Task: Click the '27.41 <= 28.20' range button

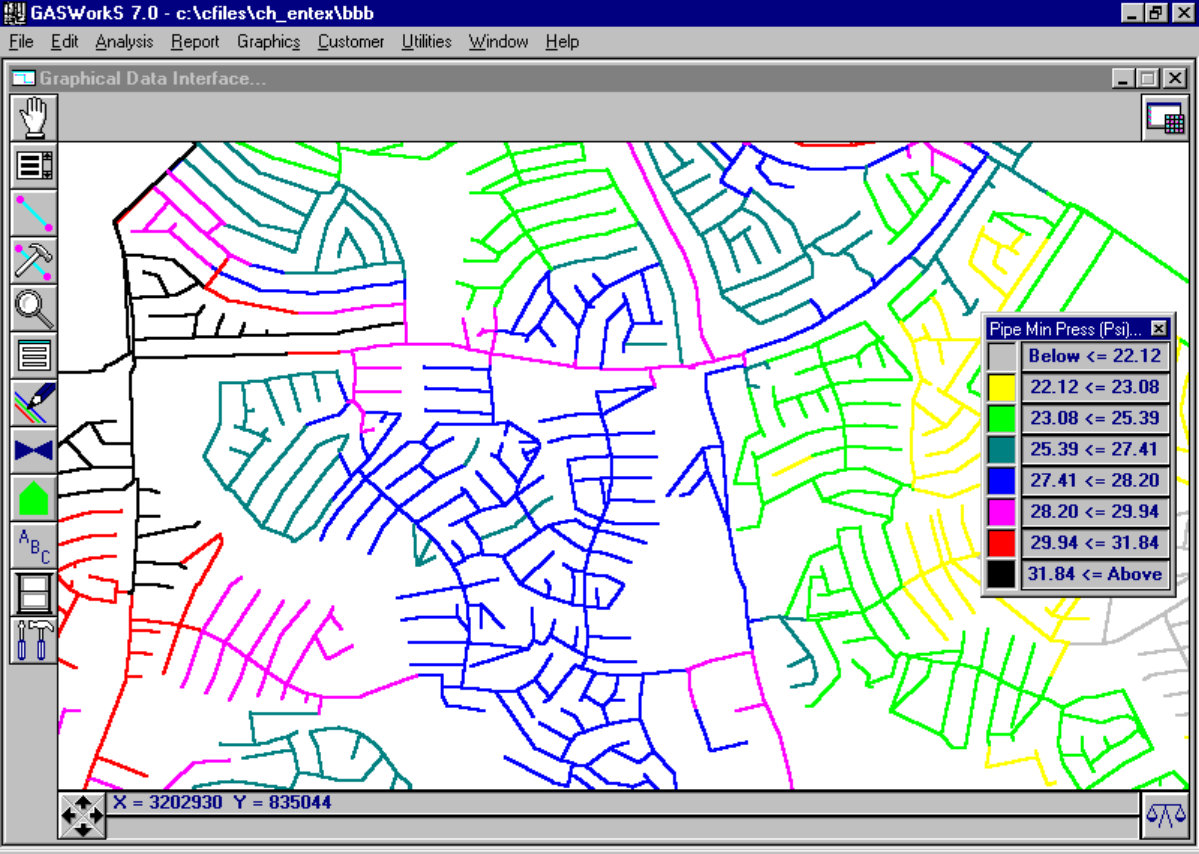Action: [x=1095, y=481]
